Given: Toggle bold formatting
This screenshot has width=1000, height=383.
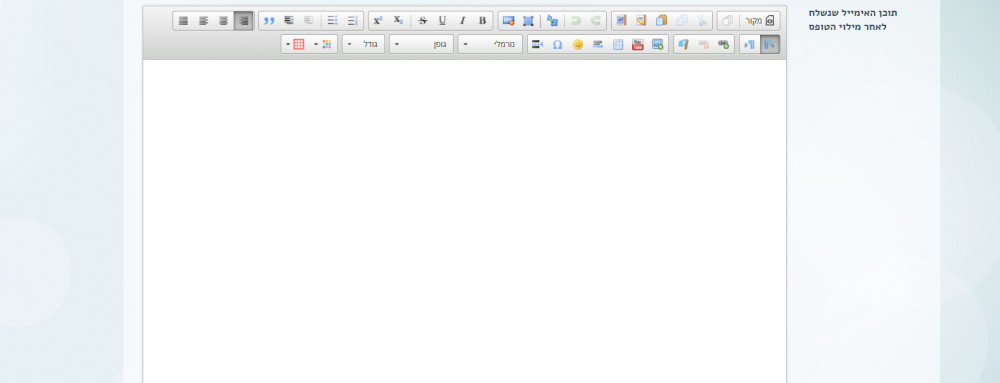Looking at the screenshot, I should (x=482, y=20).
